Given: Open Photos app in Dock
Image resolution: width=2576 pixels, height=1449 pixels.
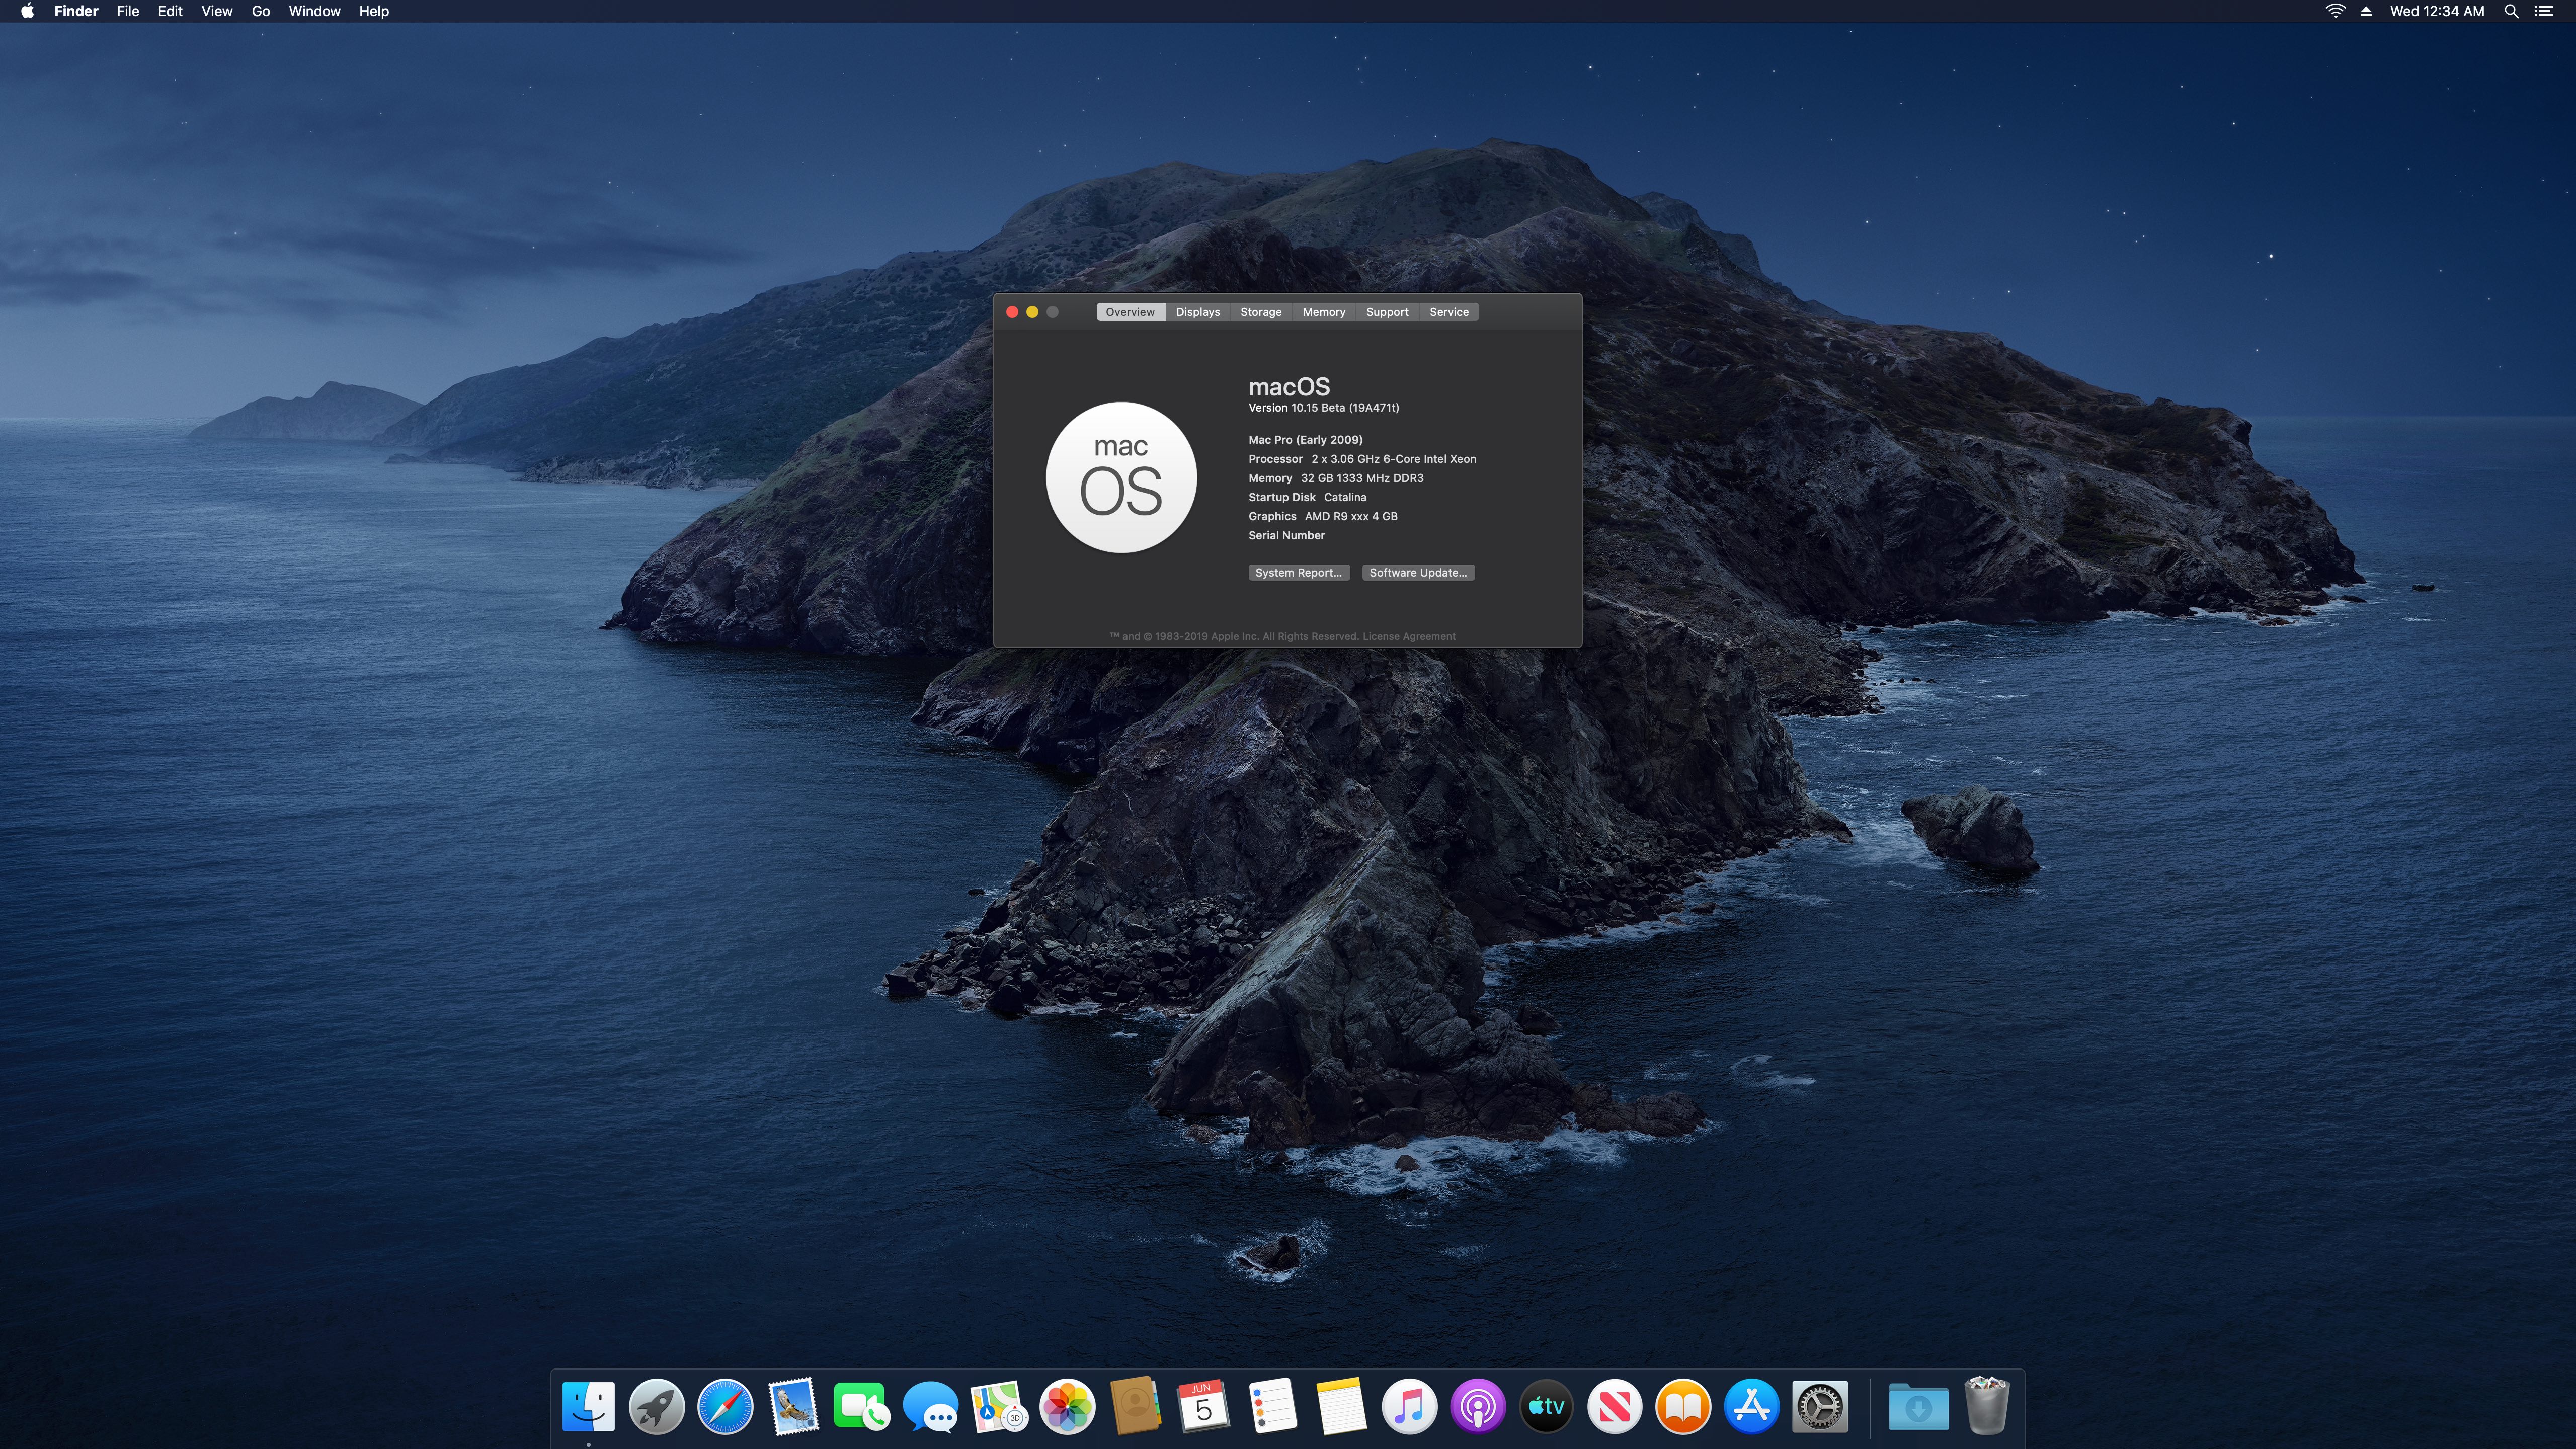Looking at the screenshot, I should (x=1067, y=1407).
